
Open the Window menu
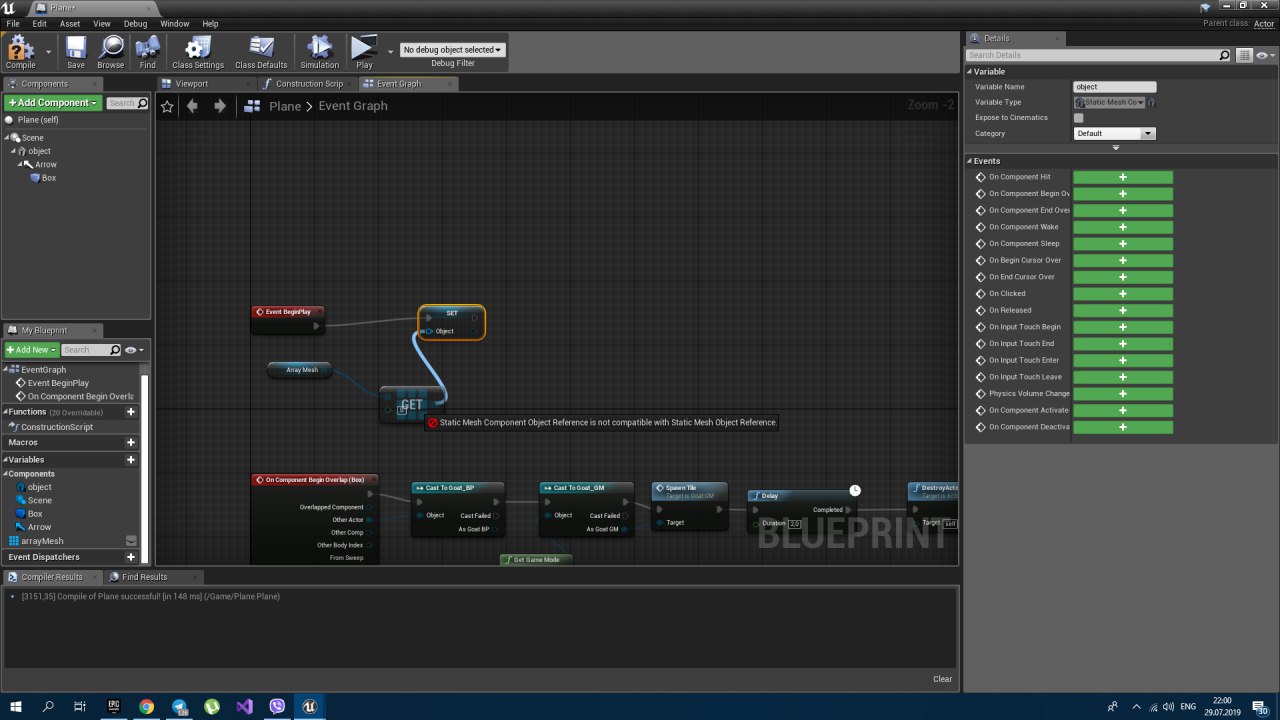tap(175, 23)
